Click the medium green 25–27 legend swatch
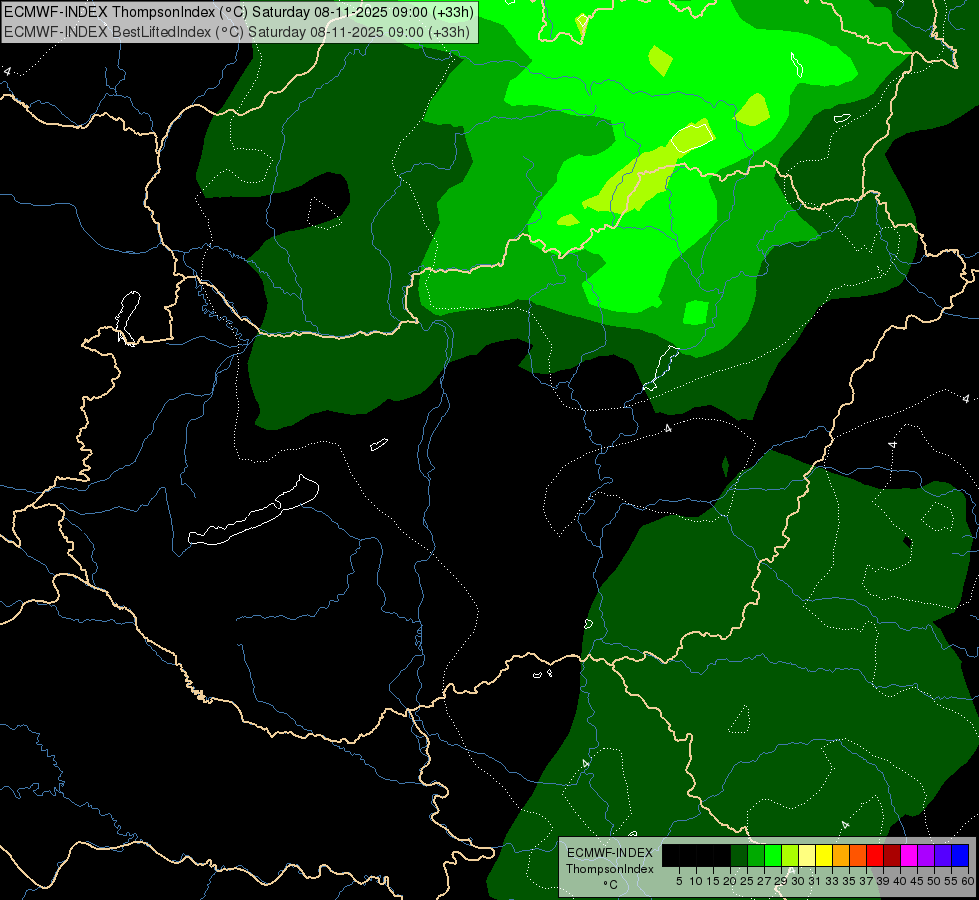Viewport: 979px width, 900px height. coord(756,855)
